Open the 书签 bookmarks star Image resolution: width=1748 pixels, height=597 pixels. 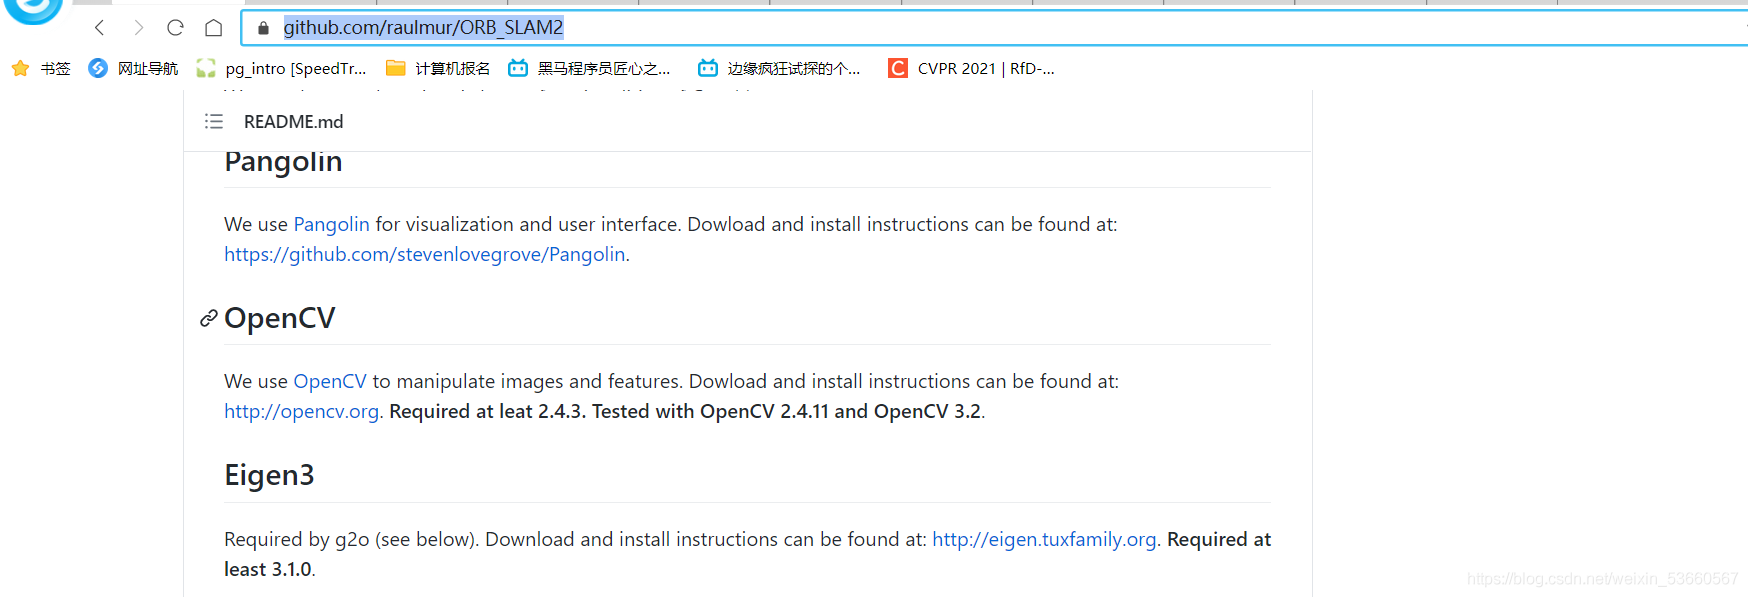tap(41, 68)
